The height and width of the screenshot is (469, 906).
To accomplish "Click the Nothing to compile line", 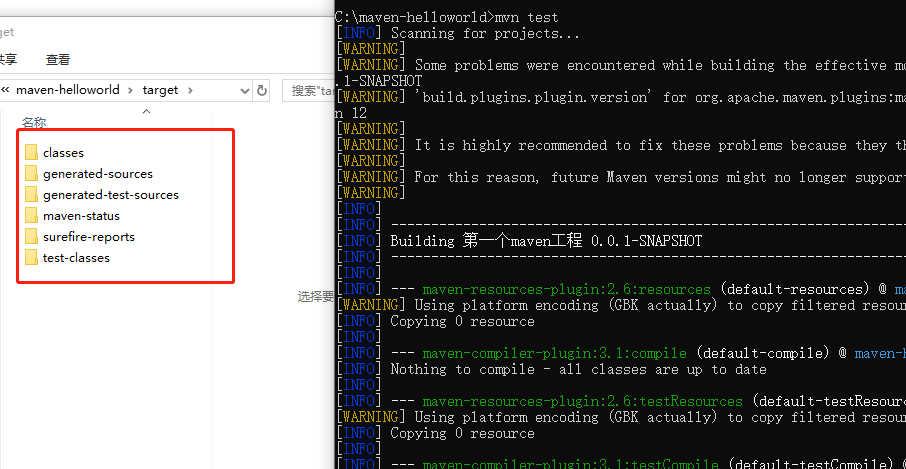I will click(551, 369).
